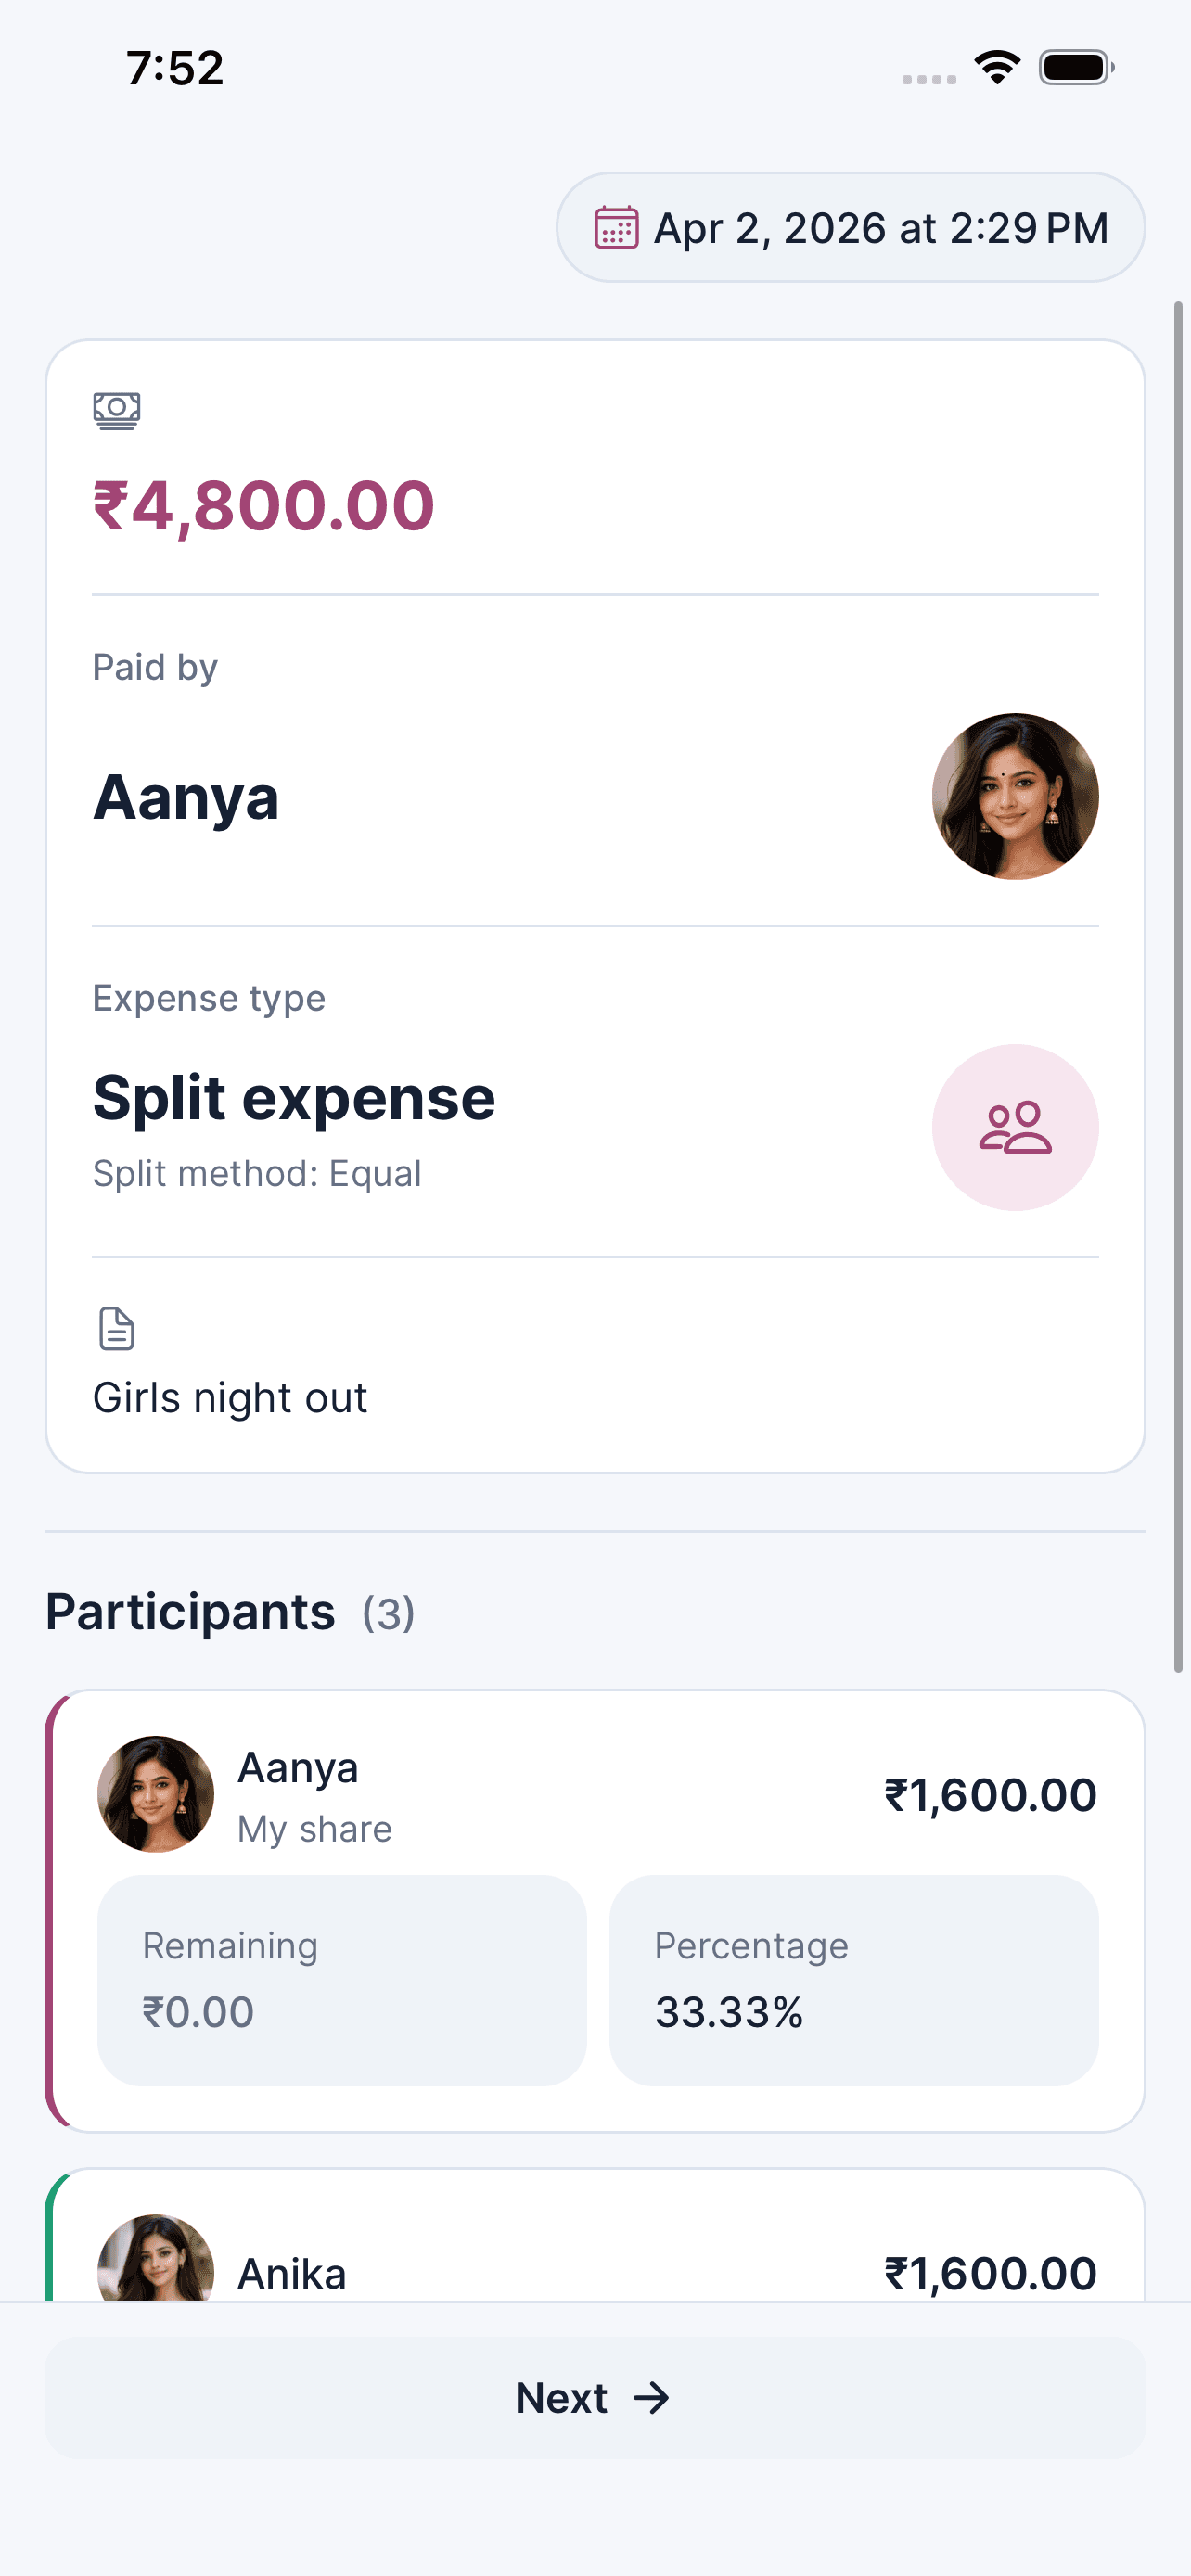Tap Aanya's large payer avatar
This screenshot has width=1191, height=2576.
1015,796
